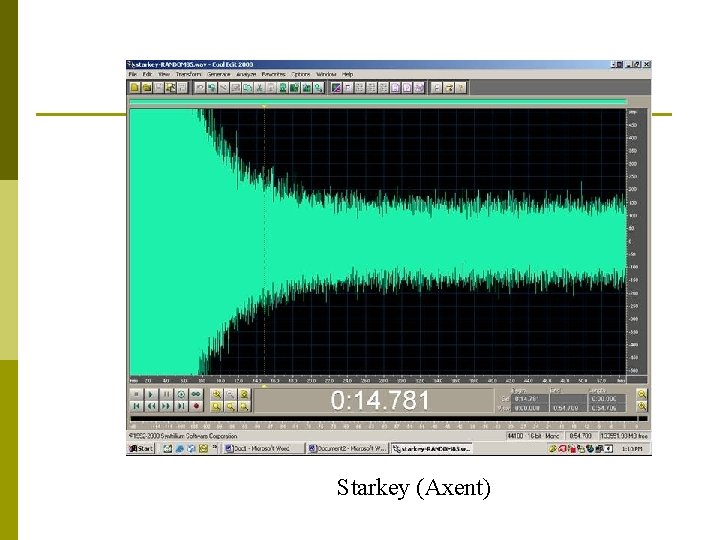
Task: Click the Sel Length time field
Action: 607,399
